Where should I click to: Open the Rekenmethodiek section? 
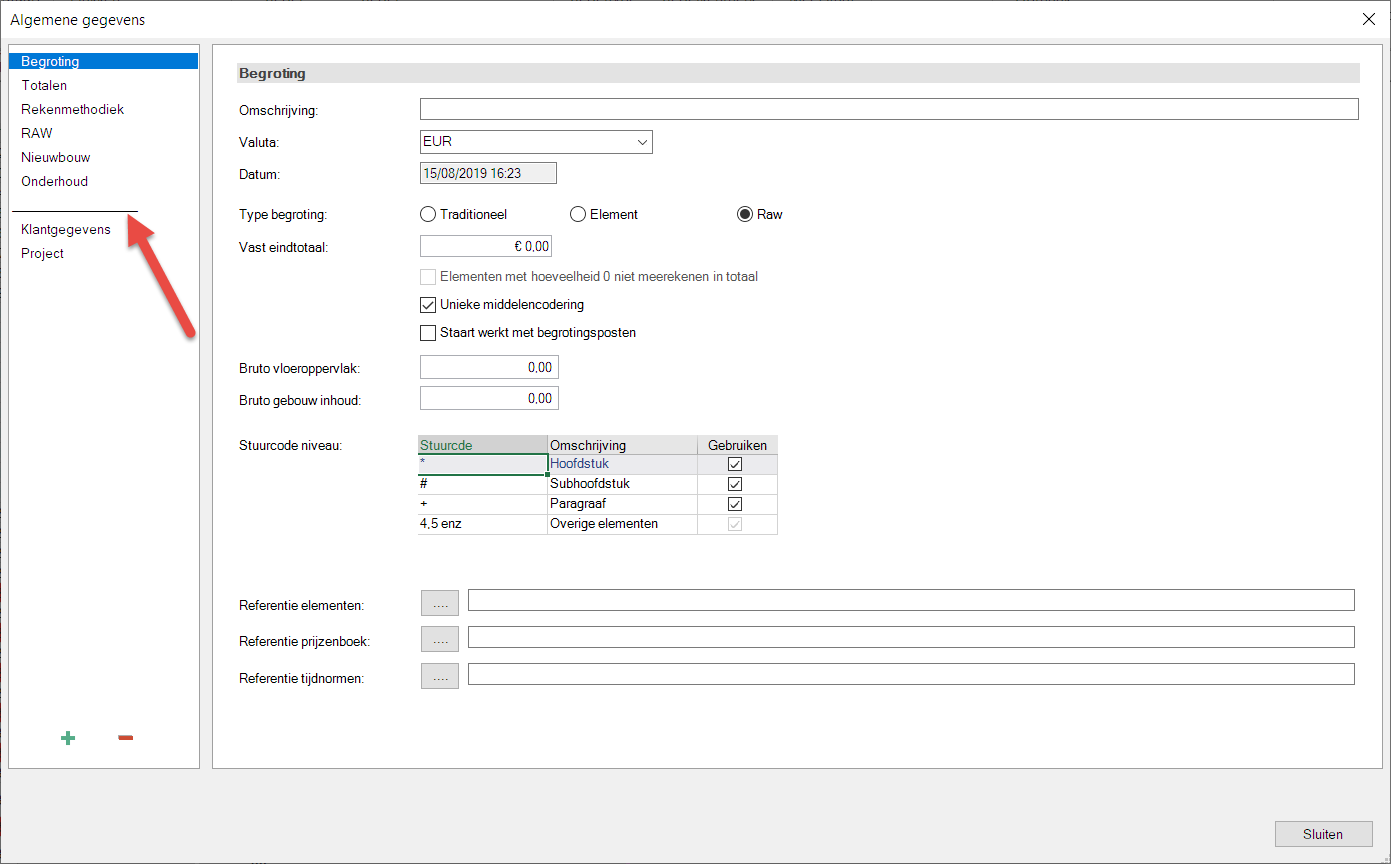click(73, 109)
